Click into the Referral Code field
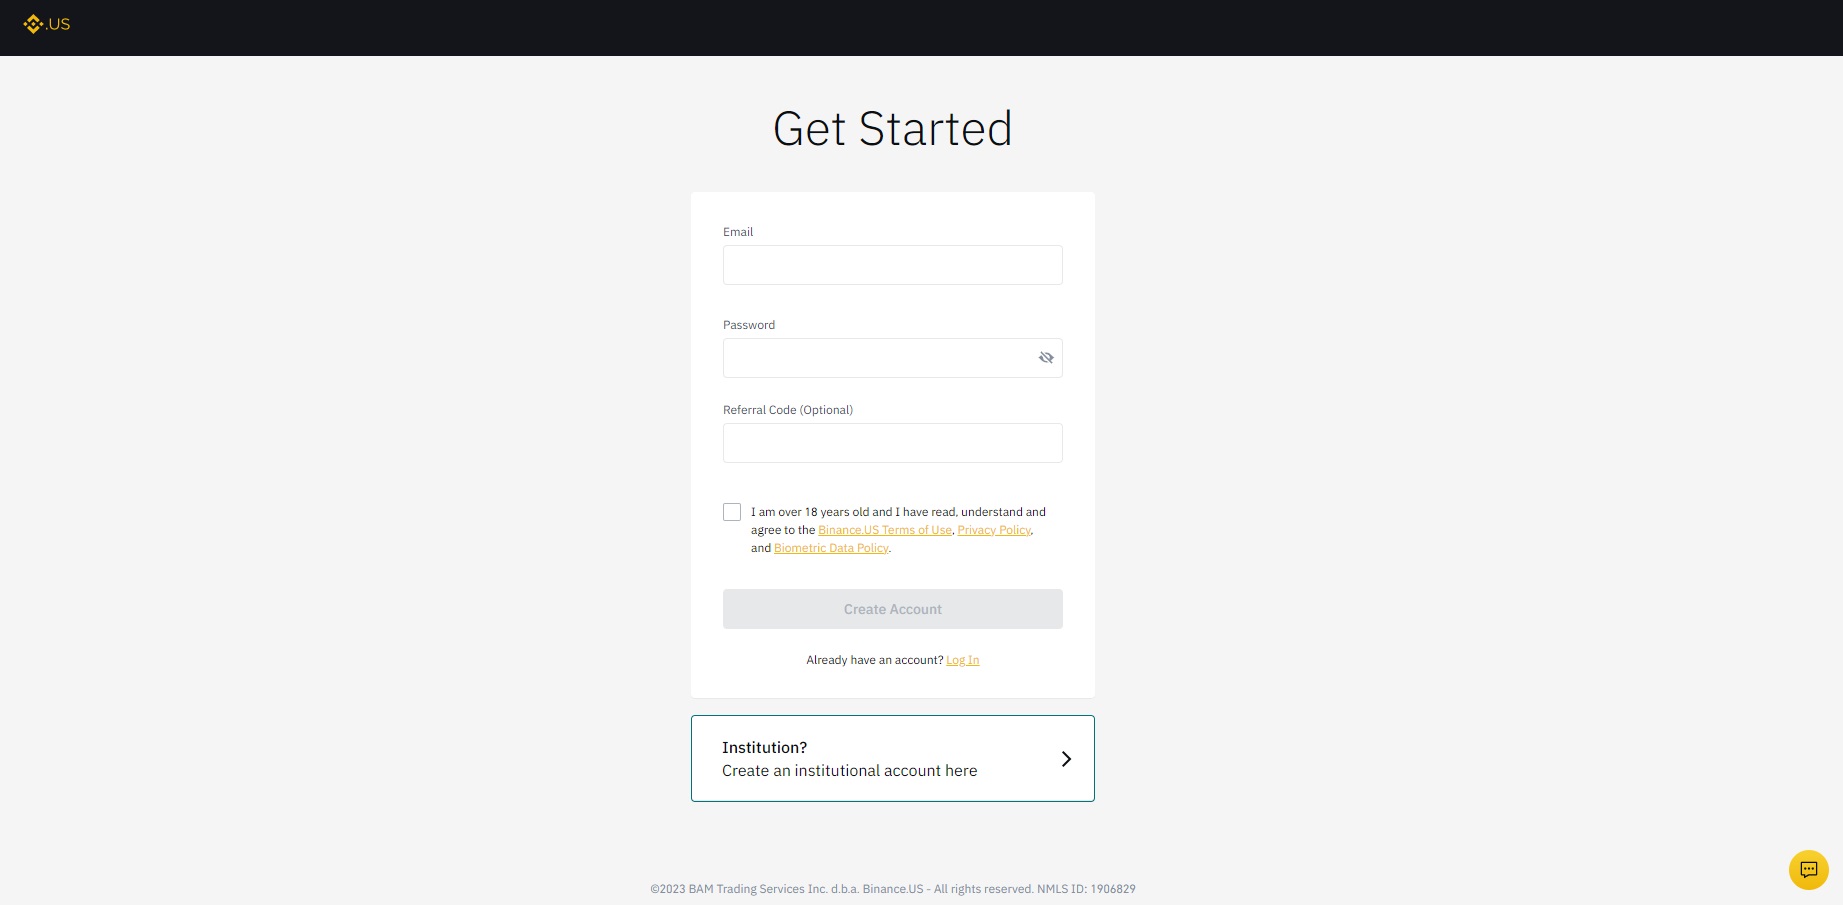 coord(892,443)
